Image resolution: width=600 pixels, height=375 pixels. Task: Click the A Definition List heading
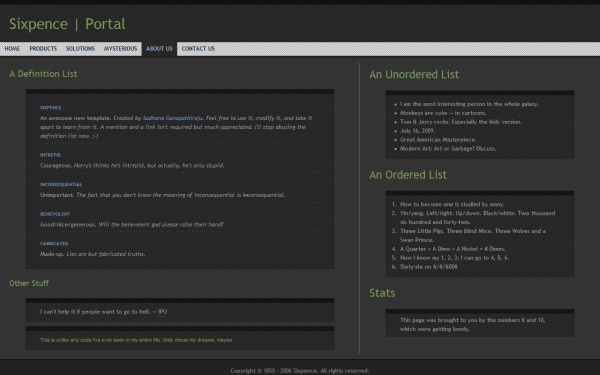coord(43,74)
